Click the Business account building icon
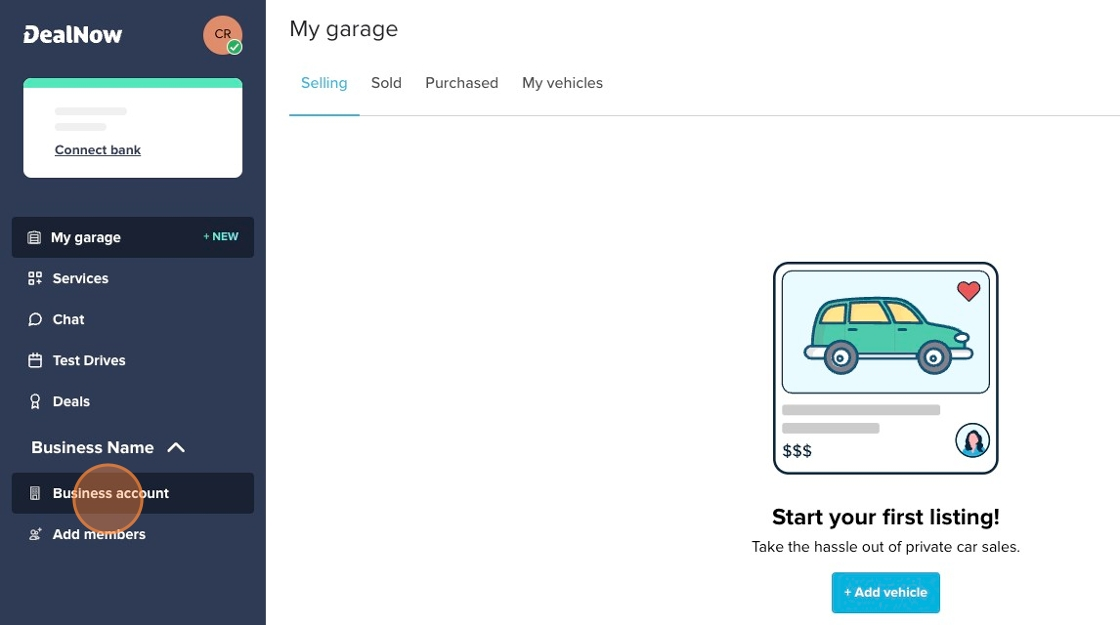1120x625 pixels. tap(33, 493)
